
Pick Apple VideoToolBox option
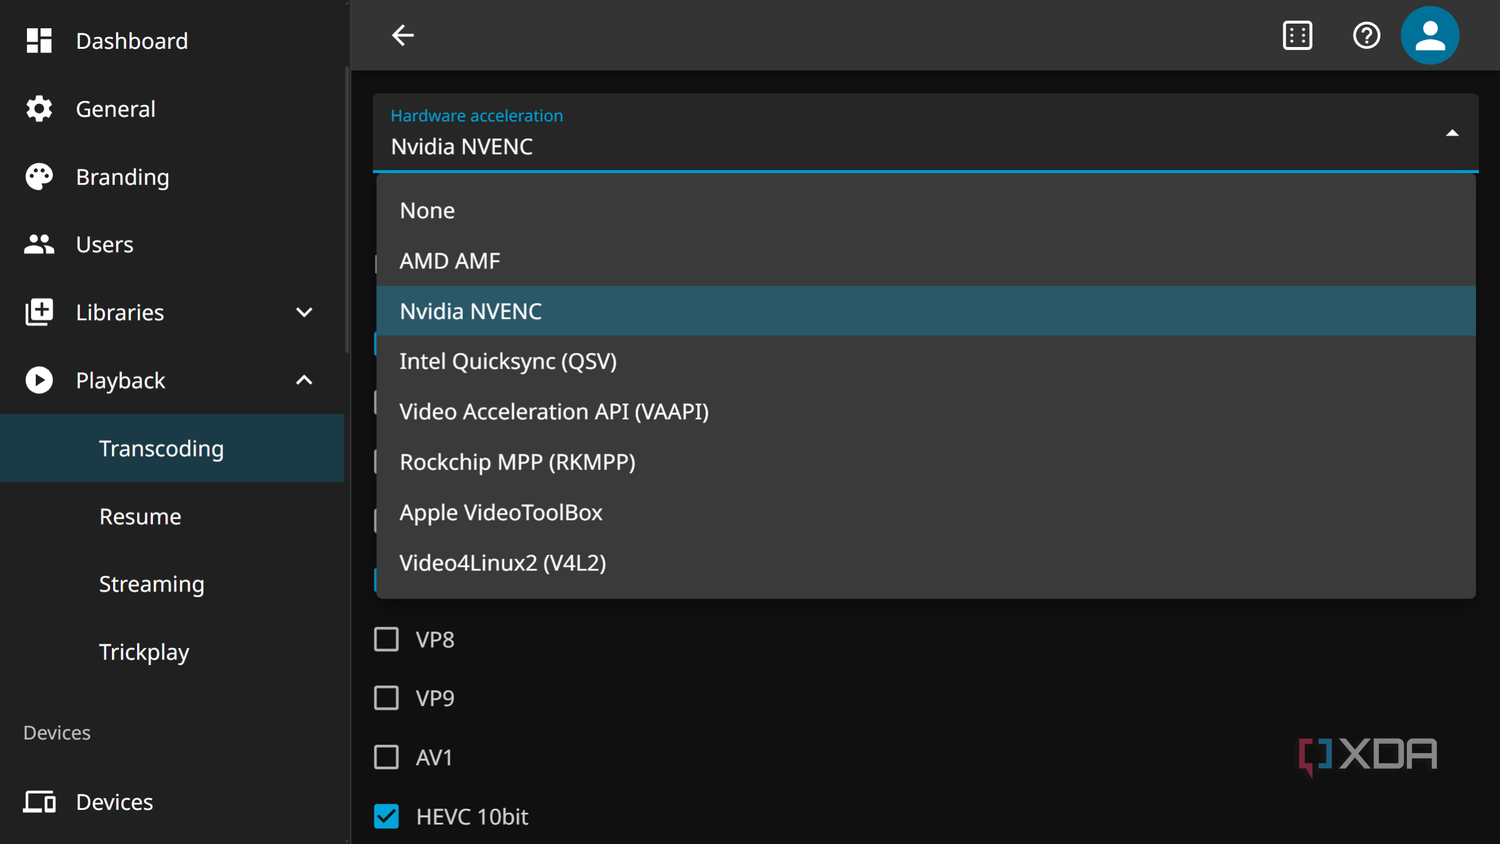[x=926, y=512]
